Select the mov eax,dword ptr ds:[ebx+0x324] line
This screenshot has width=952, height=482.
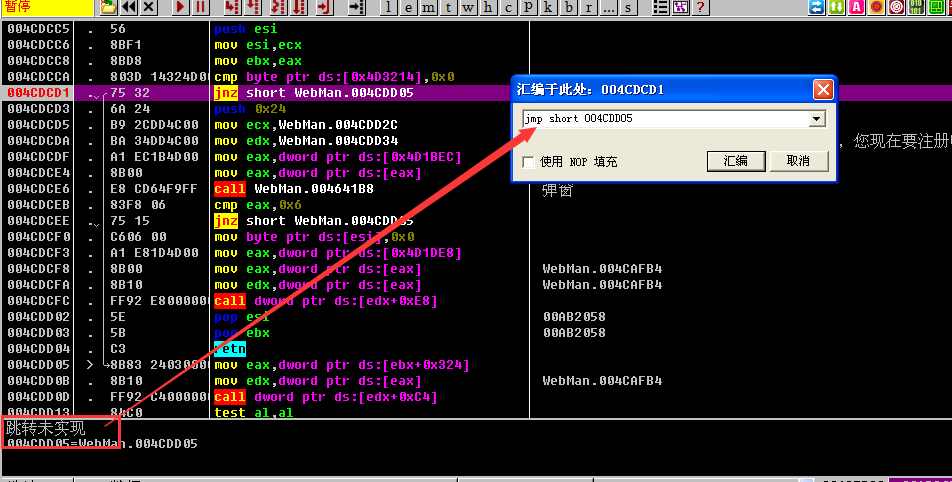coord(342,365)
